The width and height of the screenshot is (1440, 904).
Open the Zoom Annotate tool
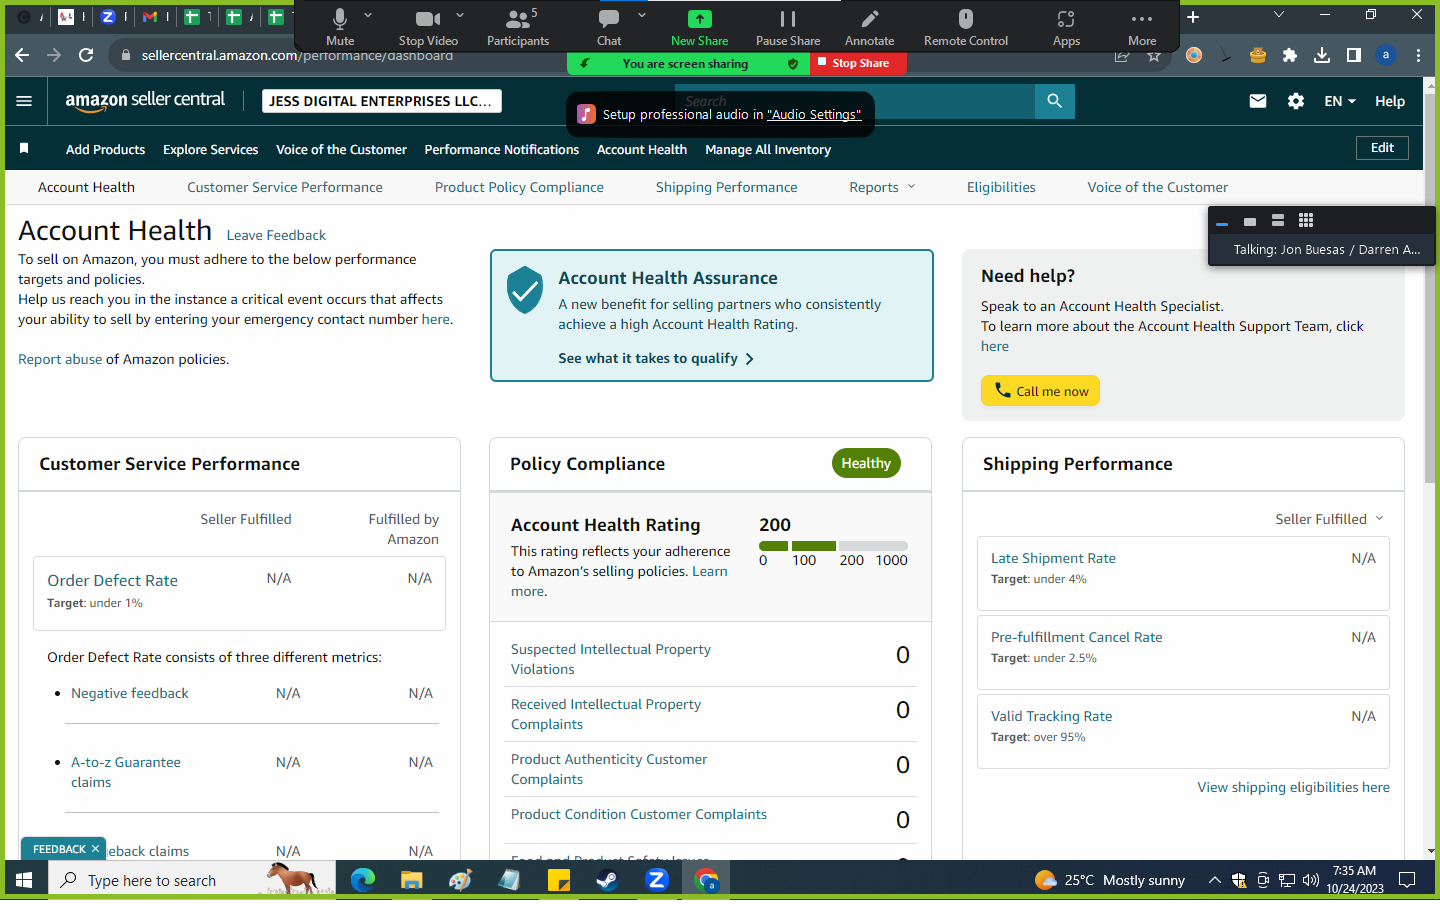pyautogui.click(x=869, y=26)
